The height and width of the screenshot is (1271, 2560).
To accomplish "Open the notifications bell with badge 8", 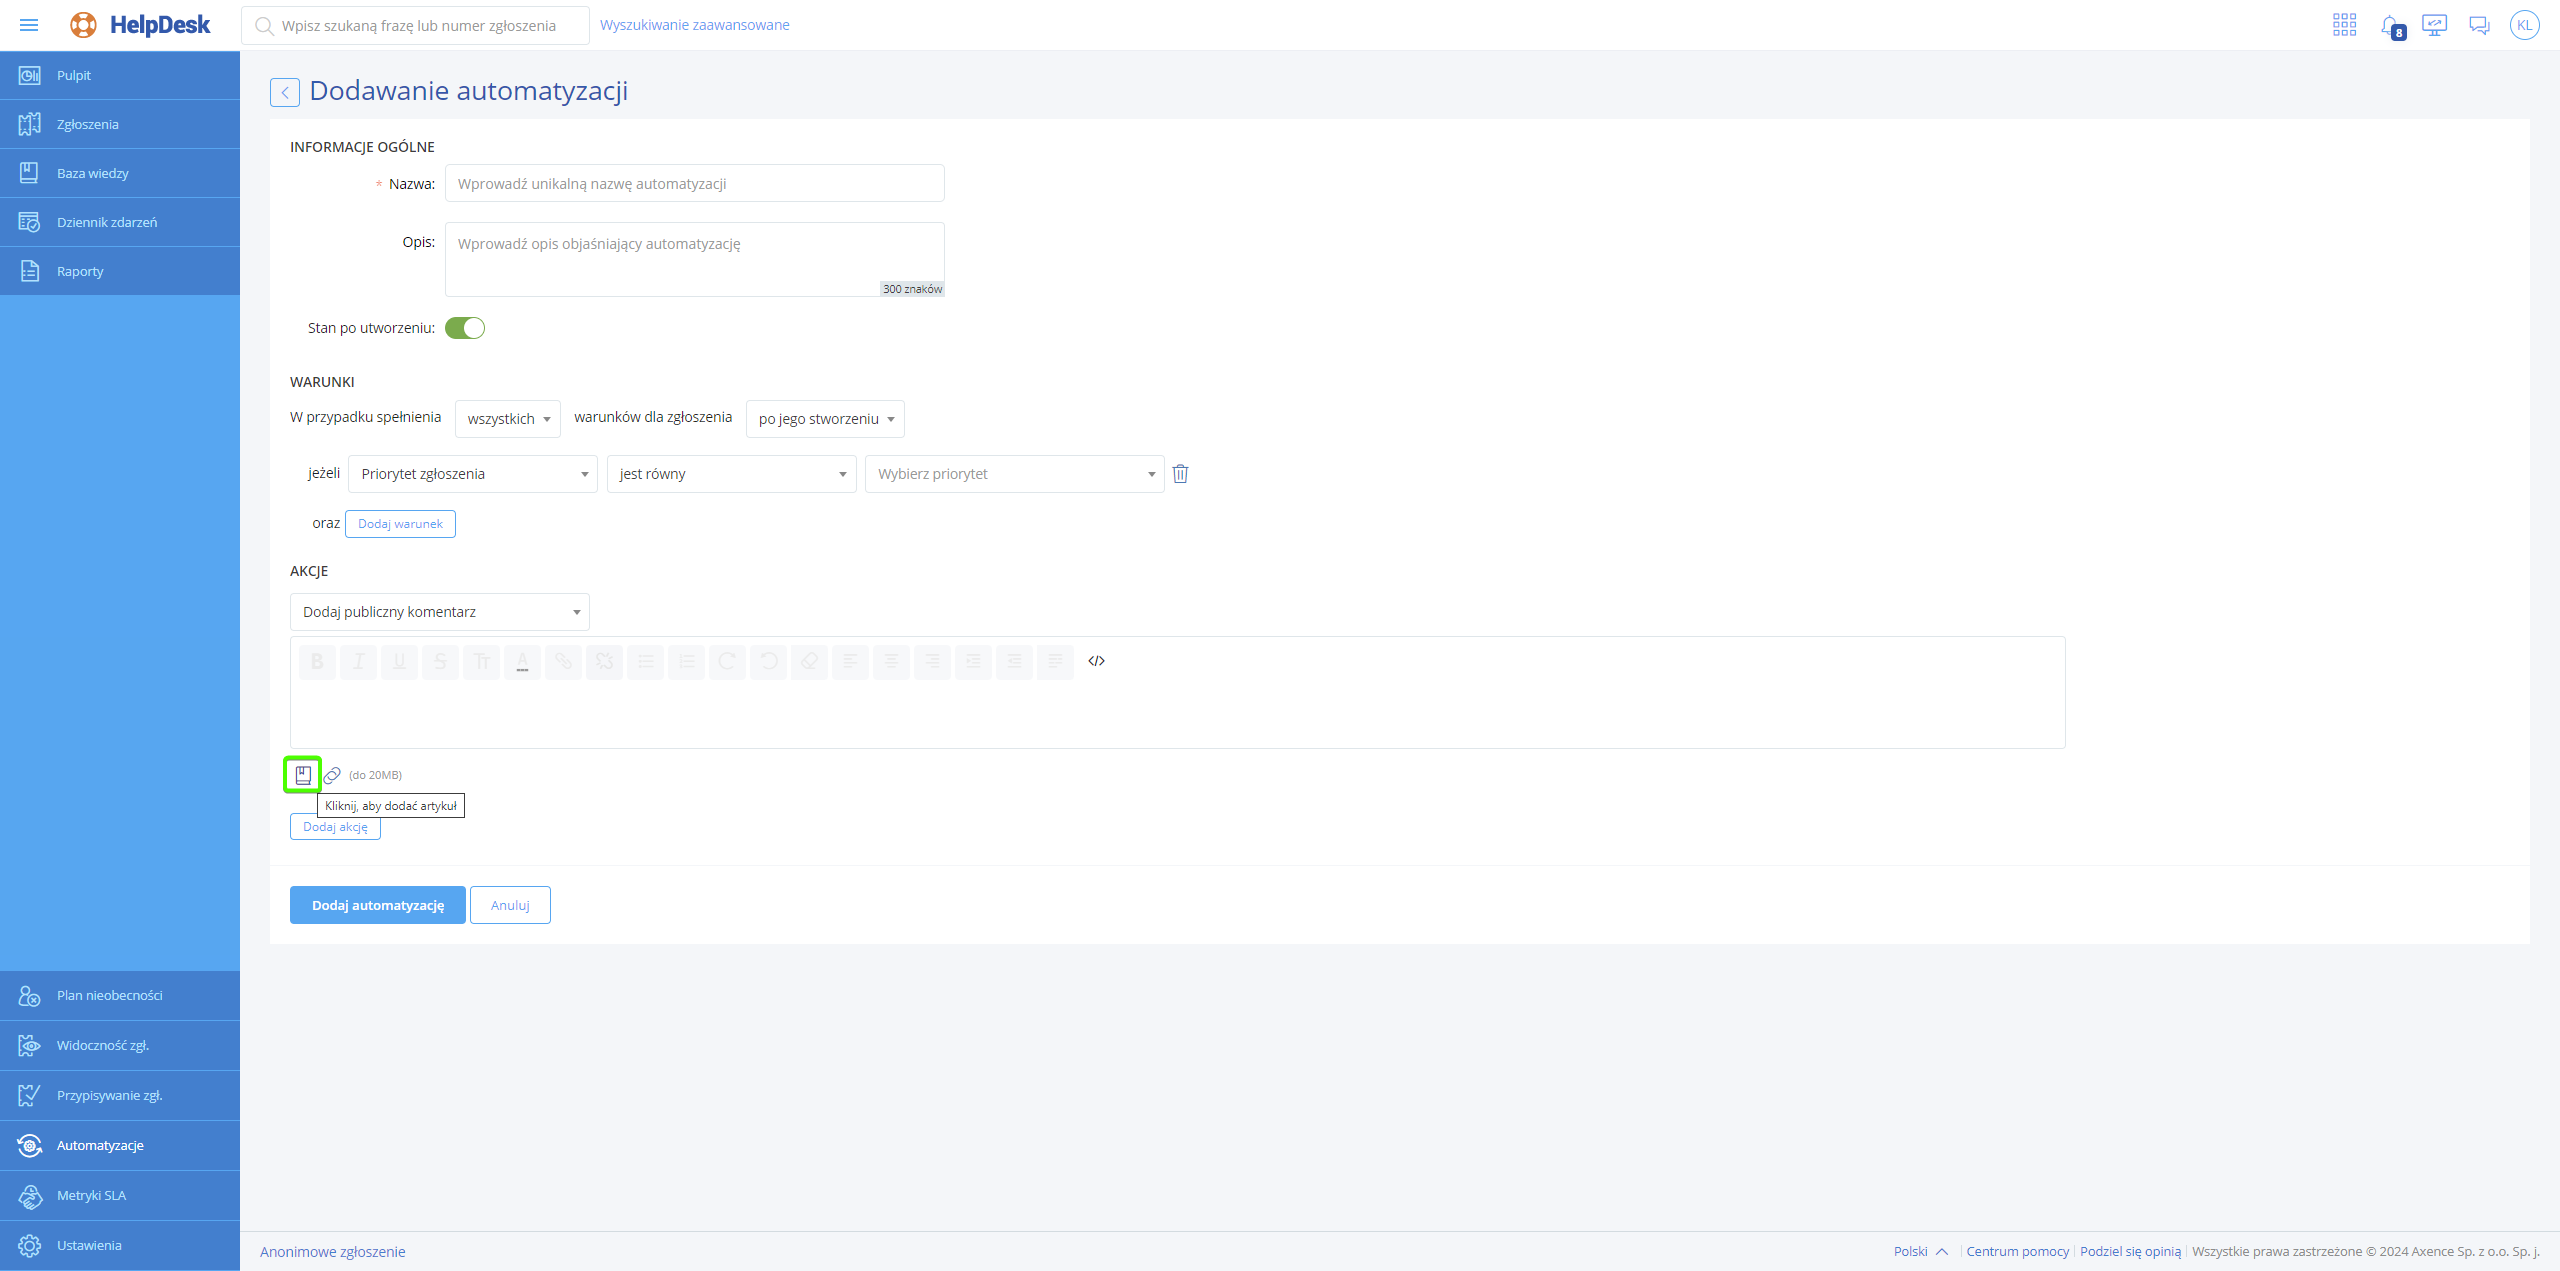I will 2390,25.
